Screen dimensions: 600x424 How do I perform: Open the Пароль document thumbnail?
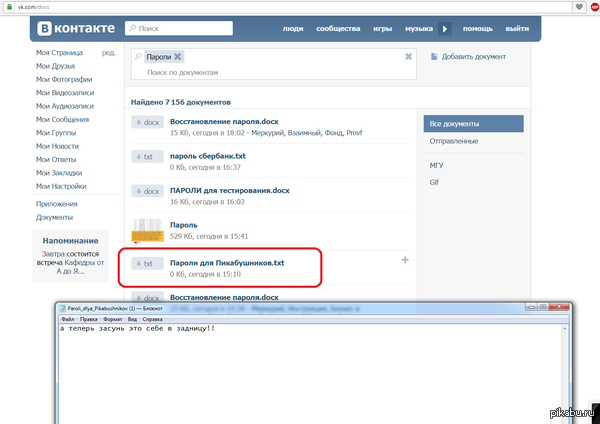147,229
